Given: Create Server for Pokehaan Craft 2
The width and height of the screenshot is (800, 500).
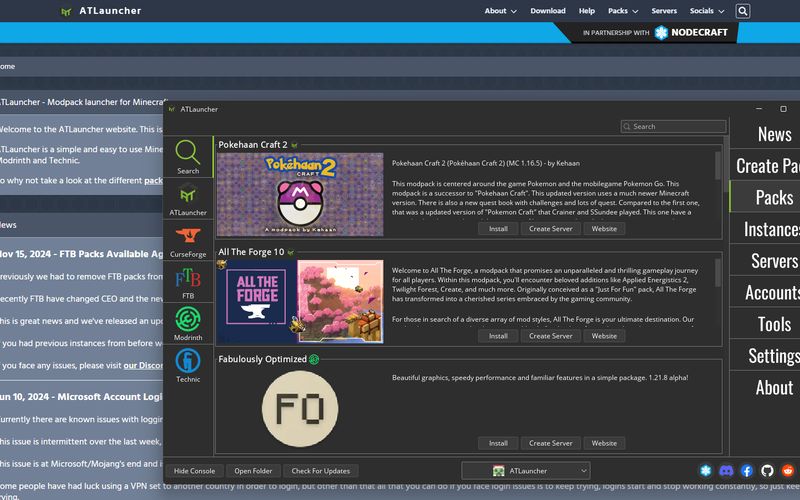Looking at the screenshot, I should tap(551, 229).
